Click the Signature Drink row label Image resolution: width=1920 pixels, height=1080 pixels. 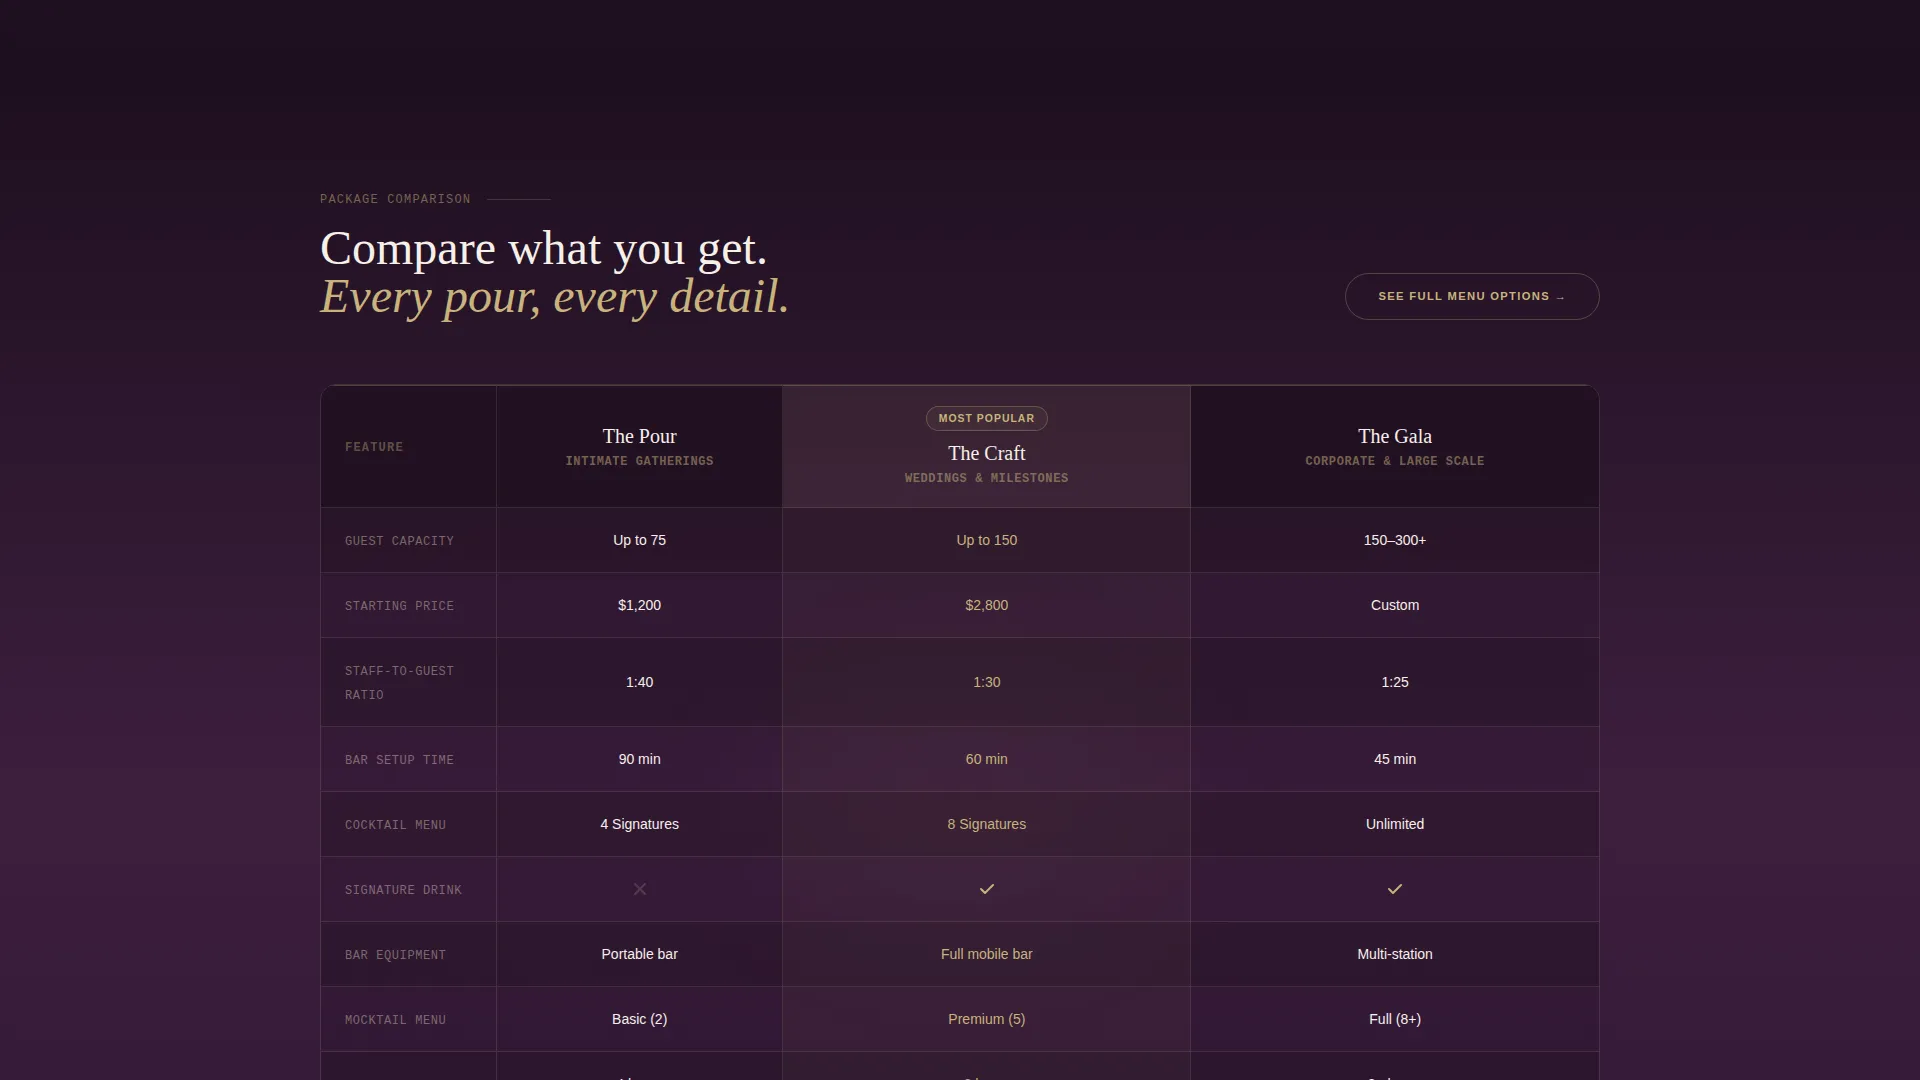point(403,890)
